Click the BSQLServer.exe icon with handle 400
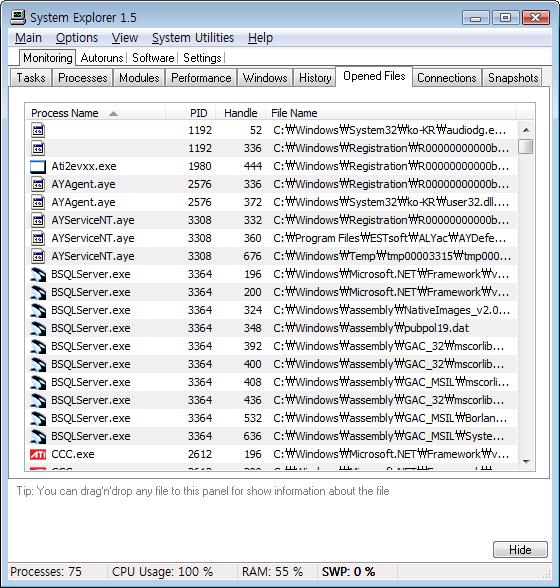This screenshot has height=588, width=560. click(38, 364)
